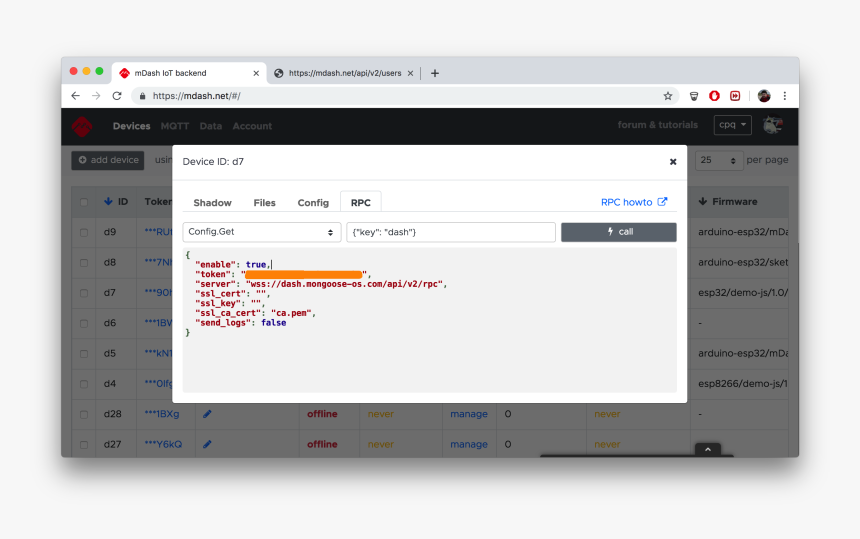Bookmark this page with the star icon
Image resolution: width=860 pixels, height=539 pixels.
(x=668, y=96)
